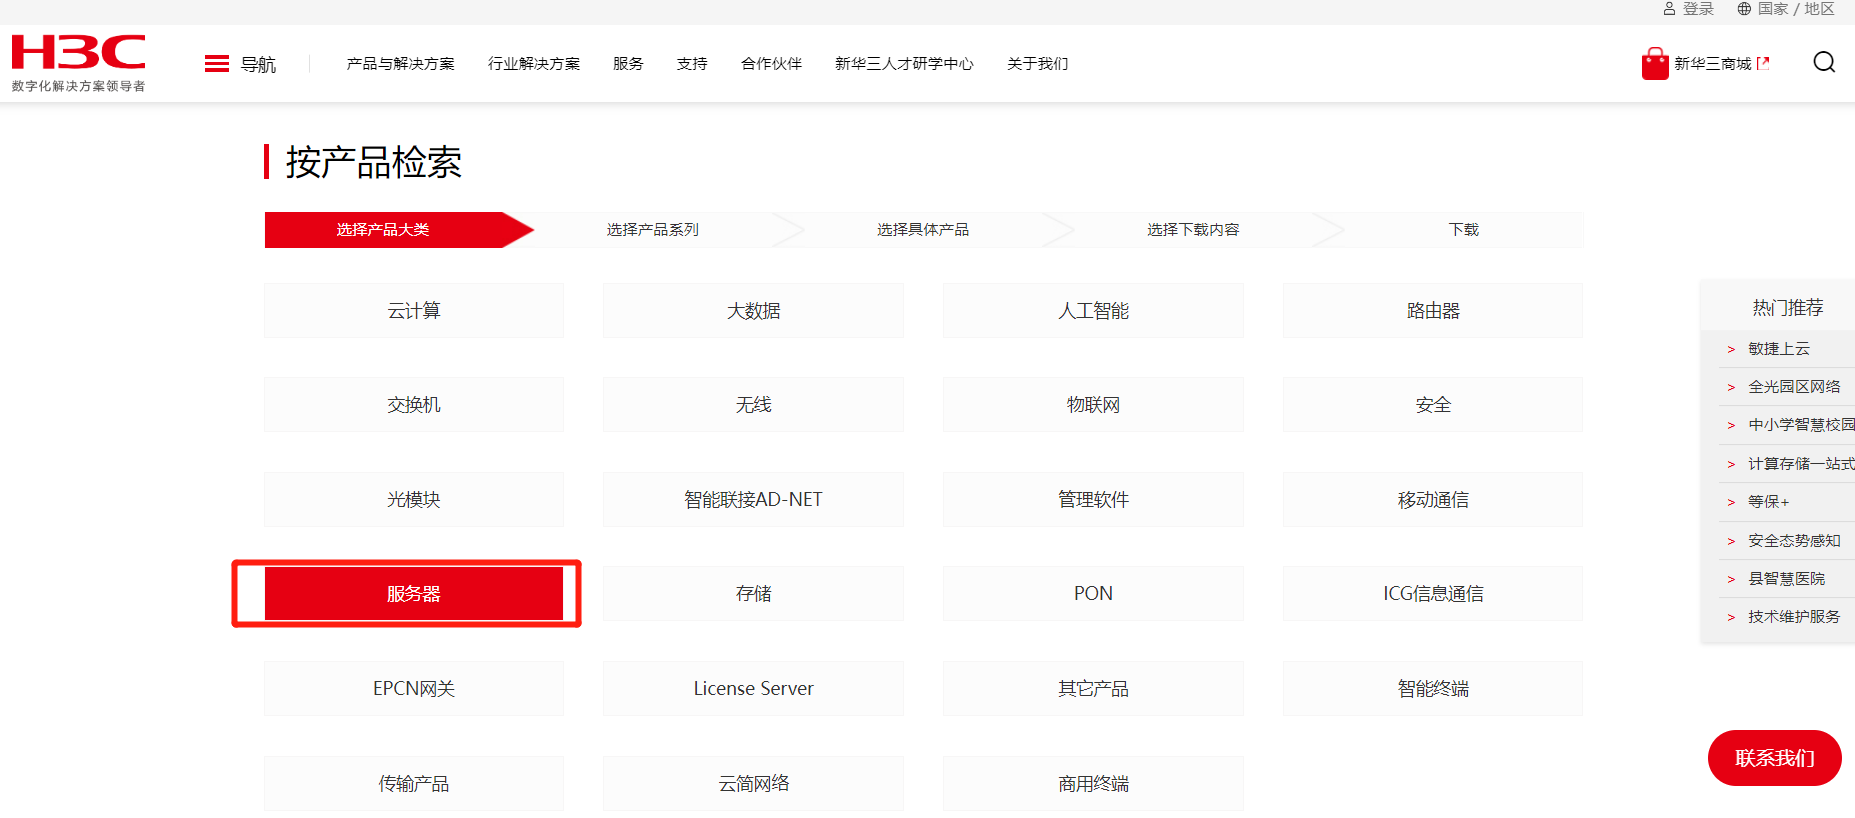Screen dimensions: 1855x818
Task: Open 行业解决方案 menu
Action: pos(534,64)
